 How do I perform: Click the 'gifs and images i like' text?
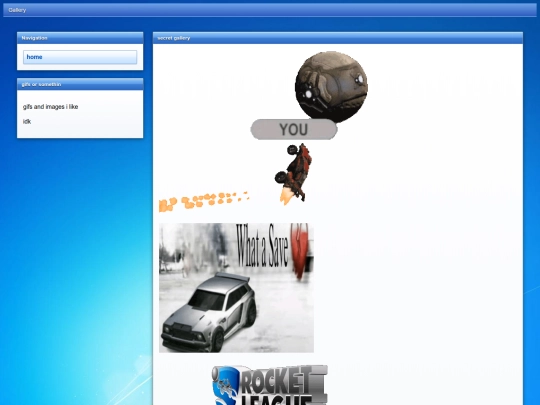[x=51, y=107]
